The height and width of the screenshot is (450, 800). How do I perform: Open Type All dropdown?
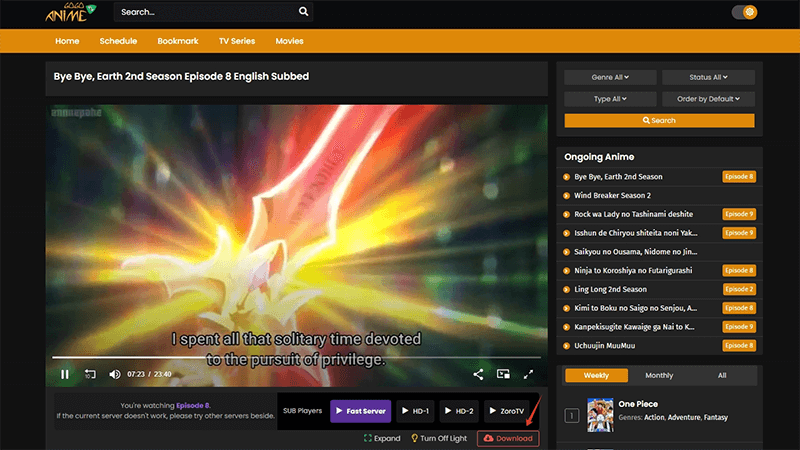(x=610, y=99)
